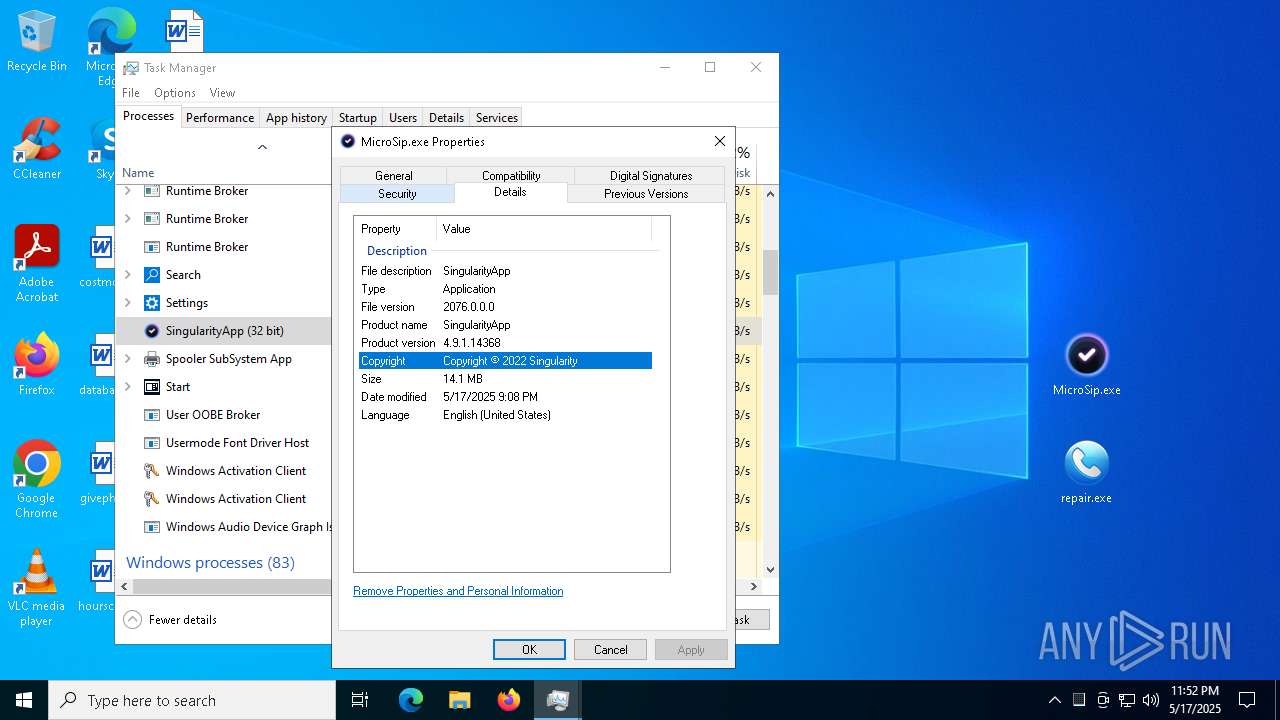Open the Recycle Bin desktop icon

click(x=37, y=42)
